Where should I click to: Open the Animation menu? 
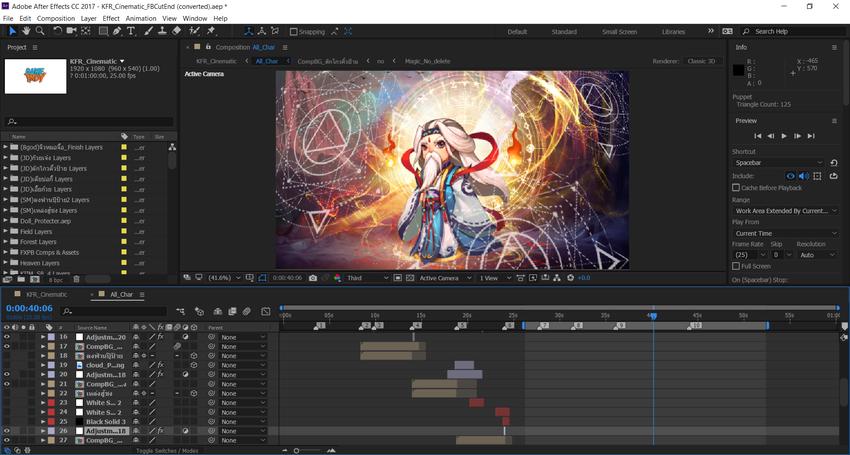140,18
